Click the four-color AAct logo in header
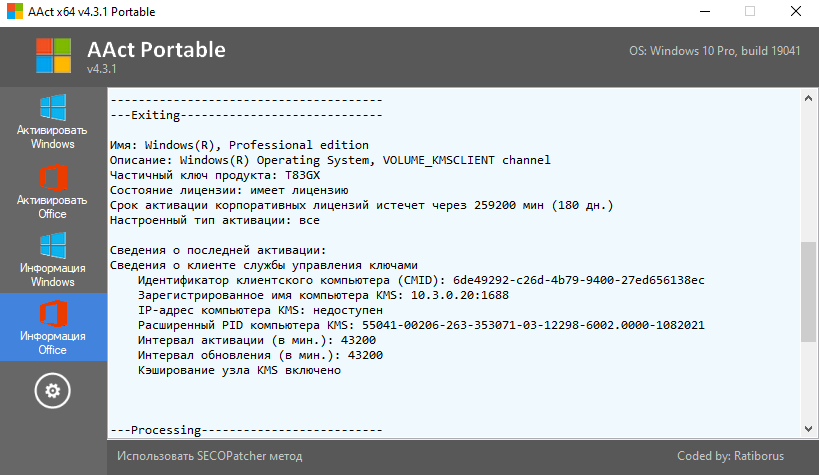The image size is (819, 475). (55, 58)
